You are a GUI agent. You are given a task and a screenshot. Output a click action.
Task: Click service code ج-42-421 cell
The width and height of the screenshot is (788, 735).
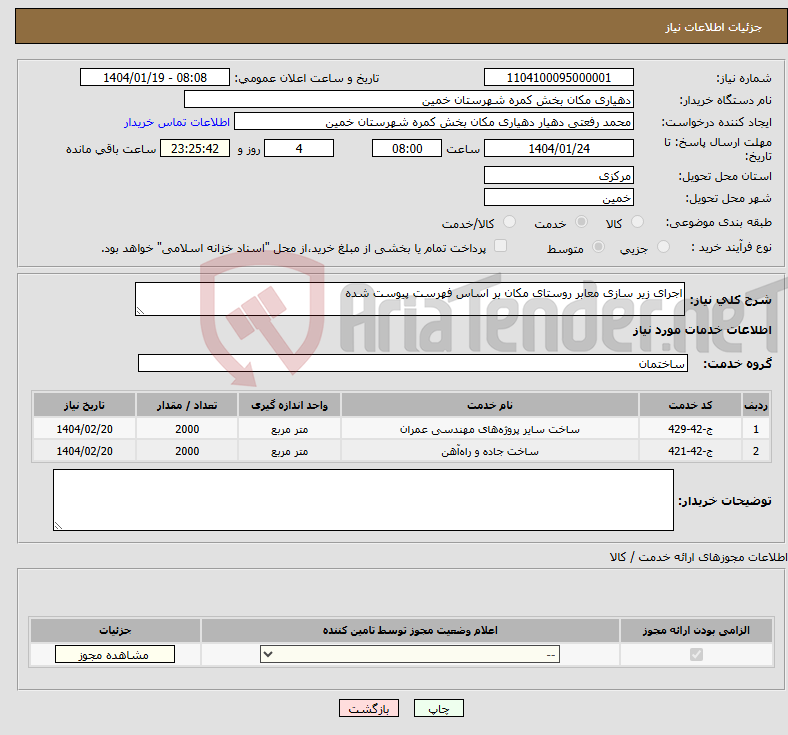691,451
